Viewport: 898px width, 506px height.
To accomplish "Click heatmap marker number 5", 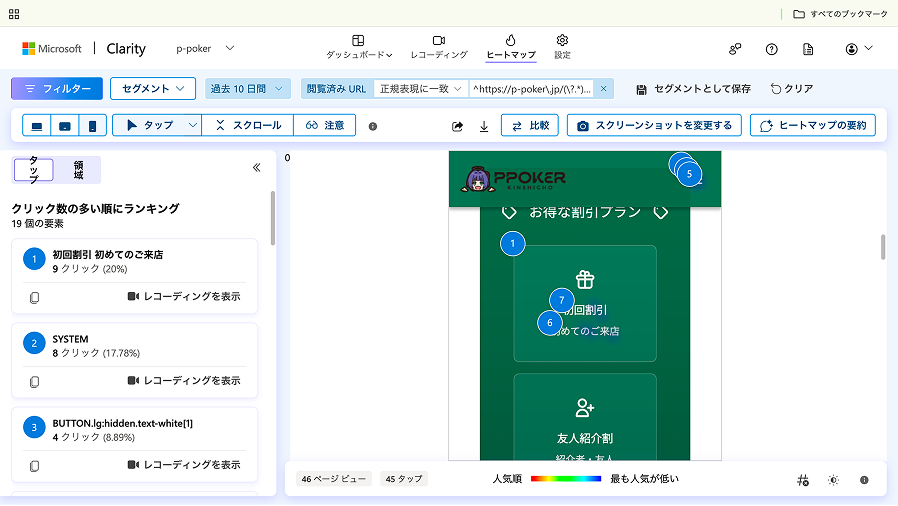I will pos(690,174).
